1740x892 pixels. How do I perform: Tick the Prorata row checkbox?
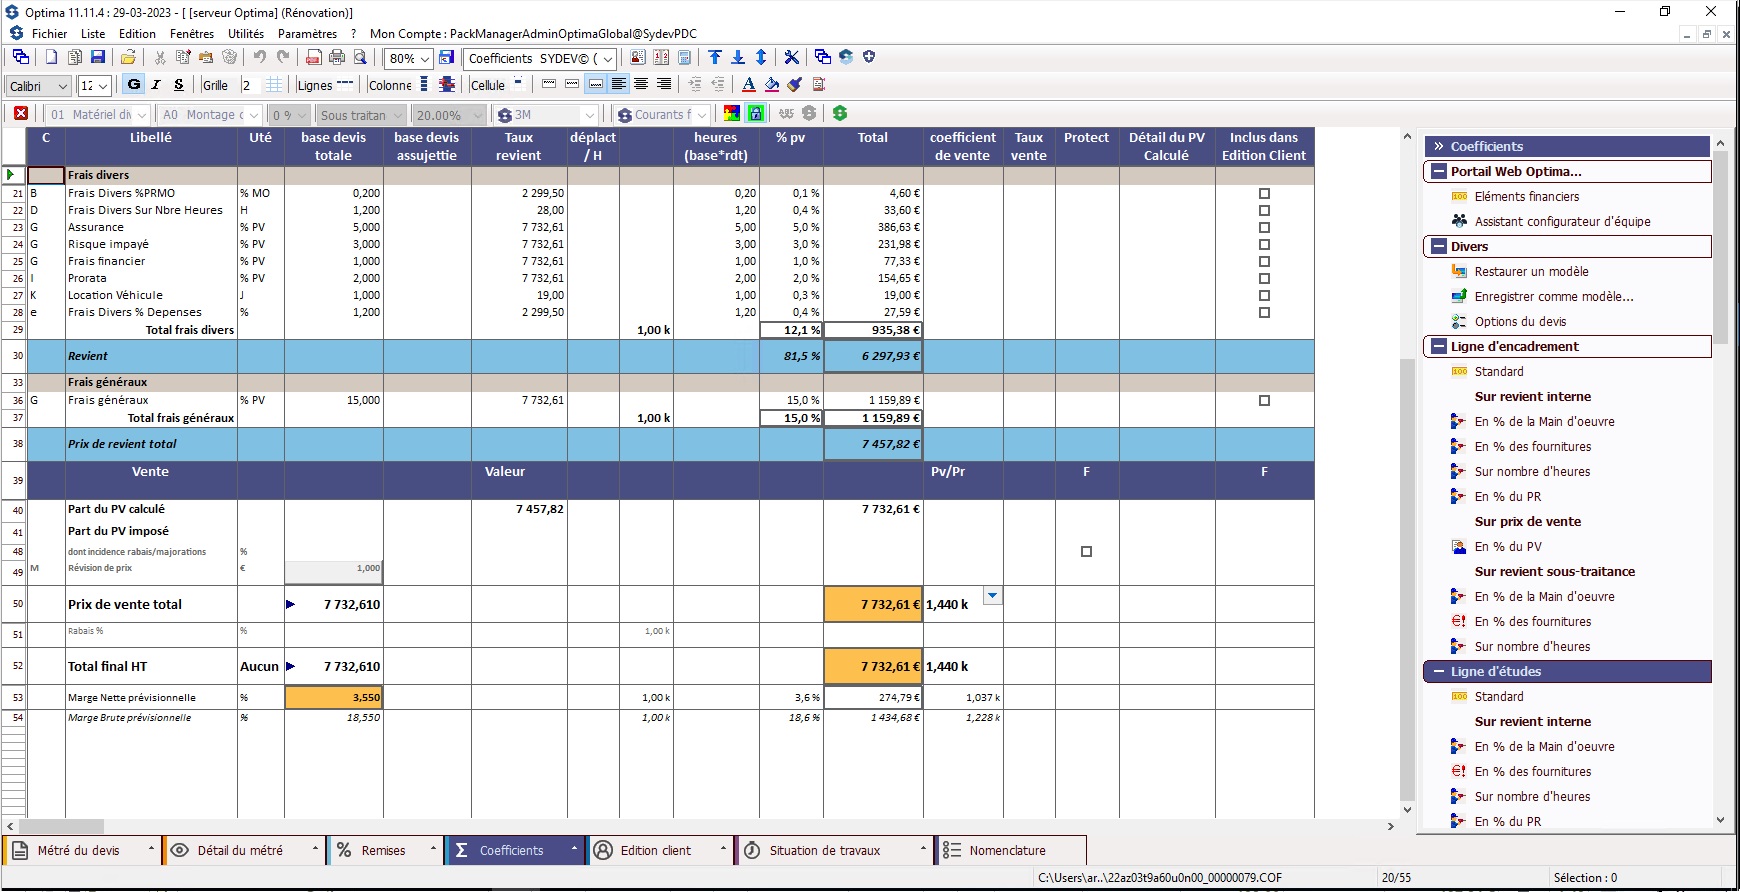(1264, 278)
